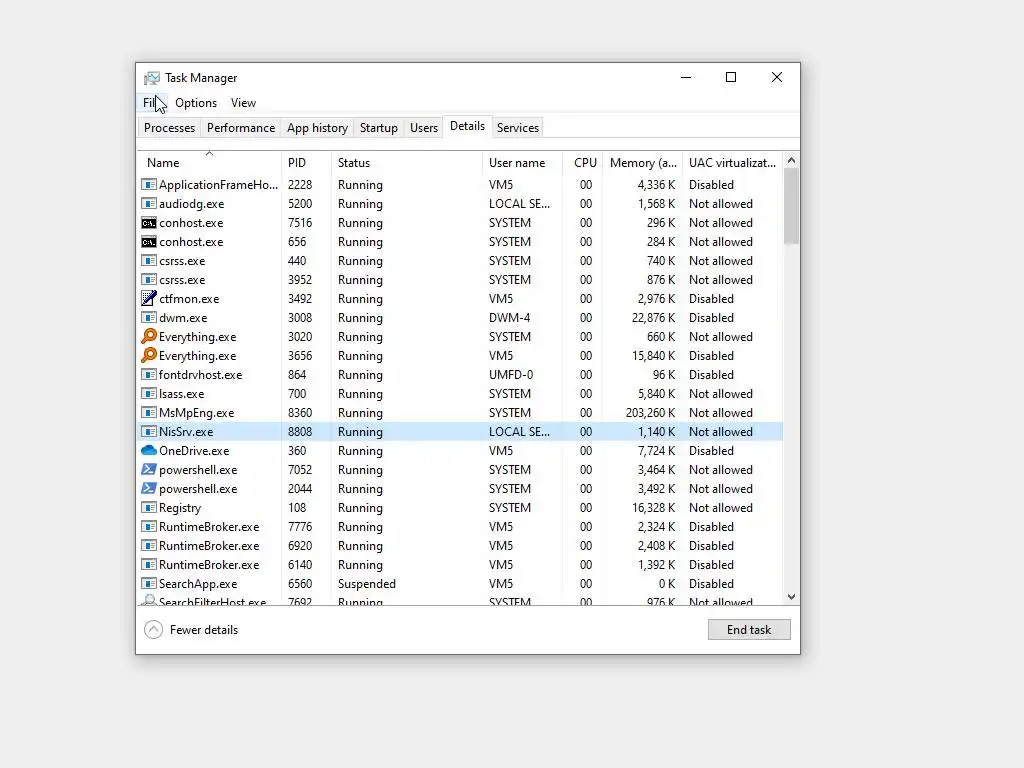Select the UMFD-0 user name cell

(511, 375)
